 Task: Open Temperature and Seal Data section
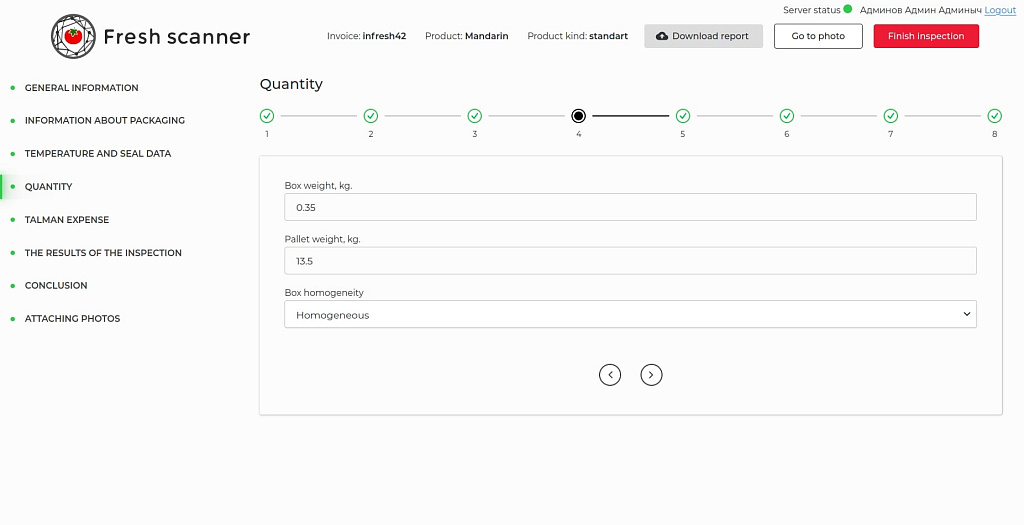(x=97, y=154)
